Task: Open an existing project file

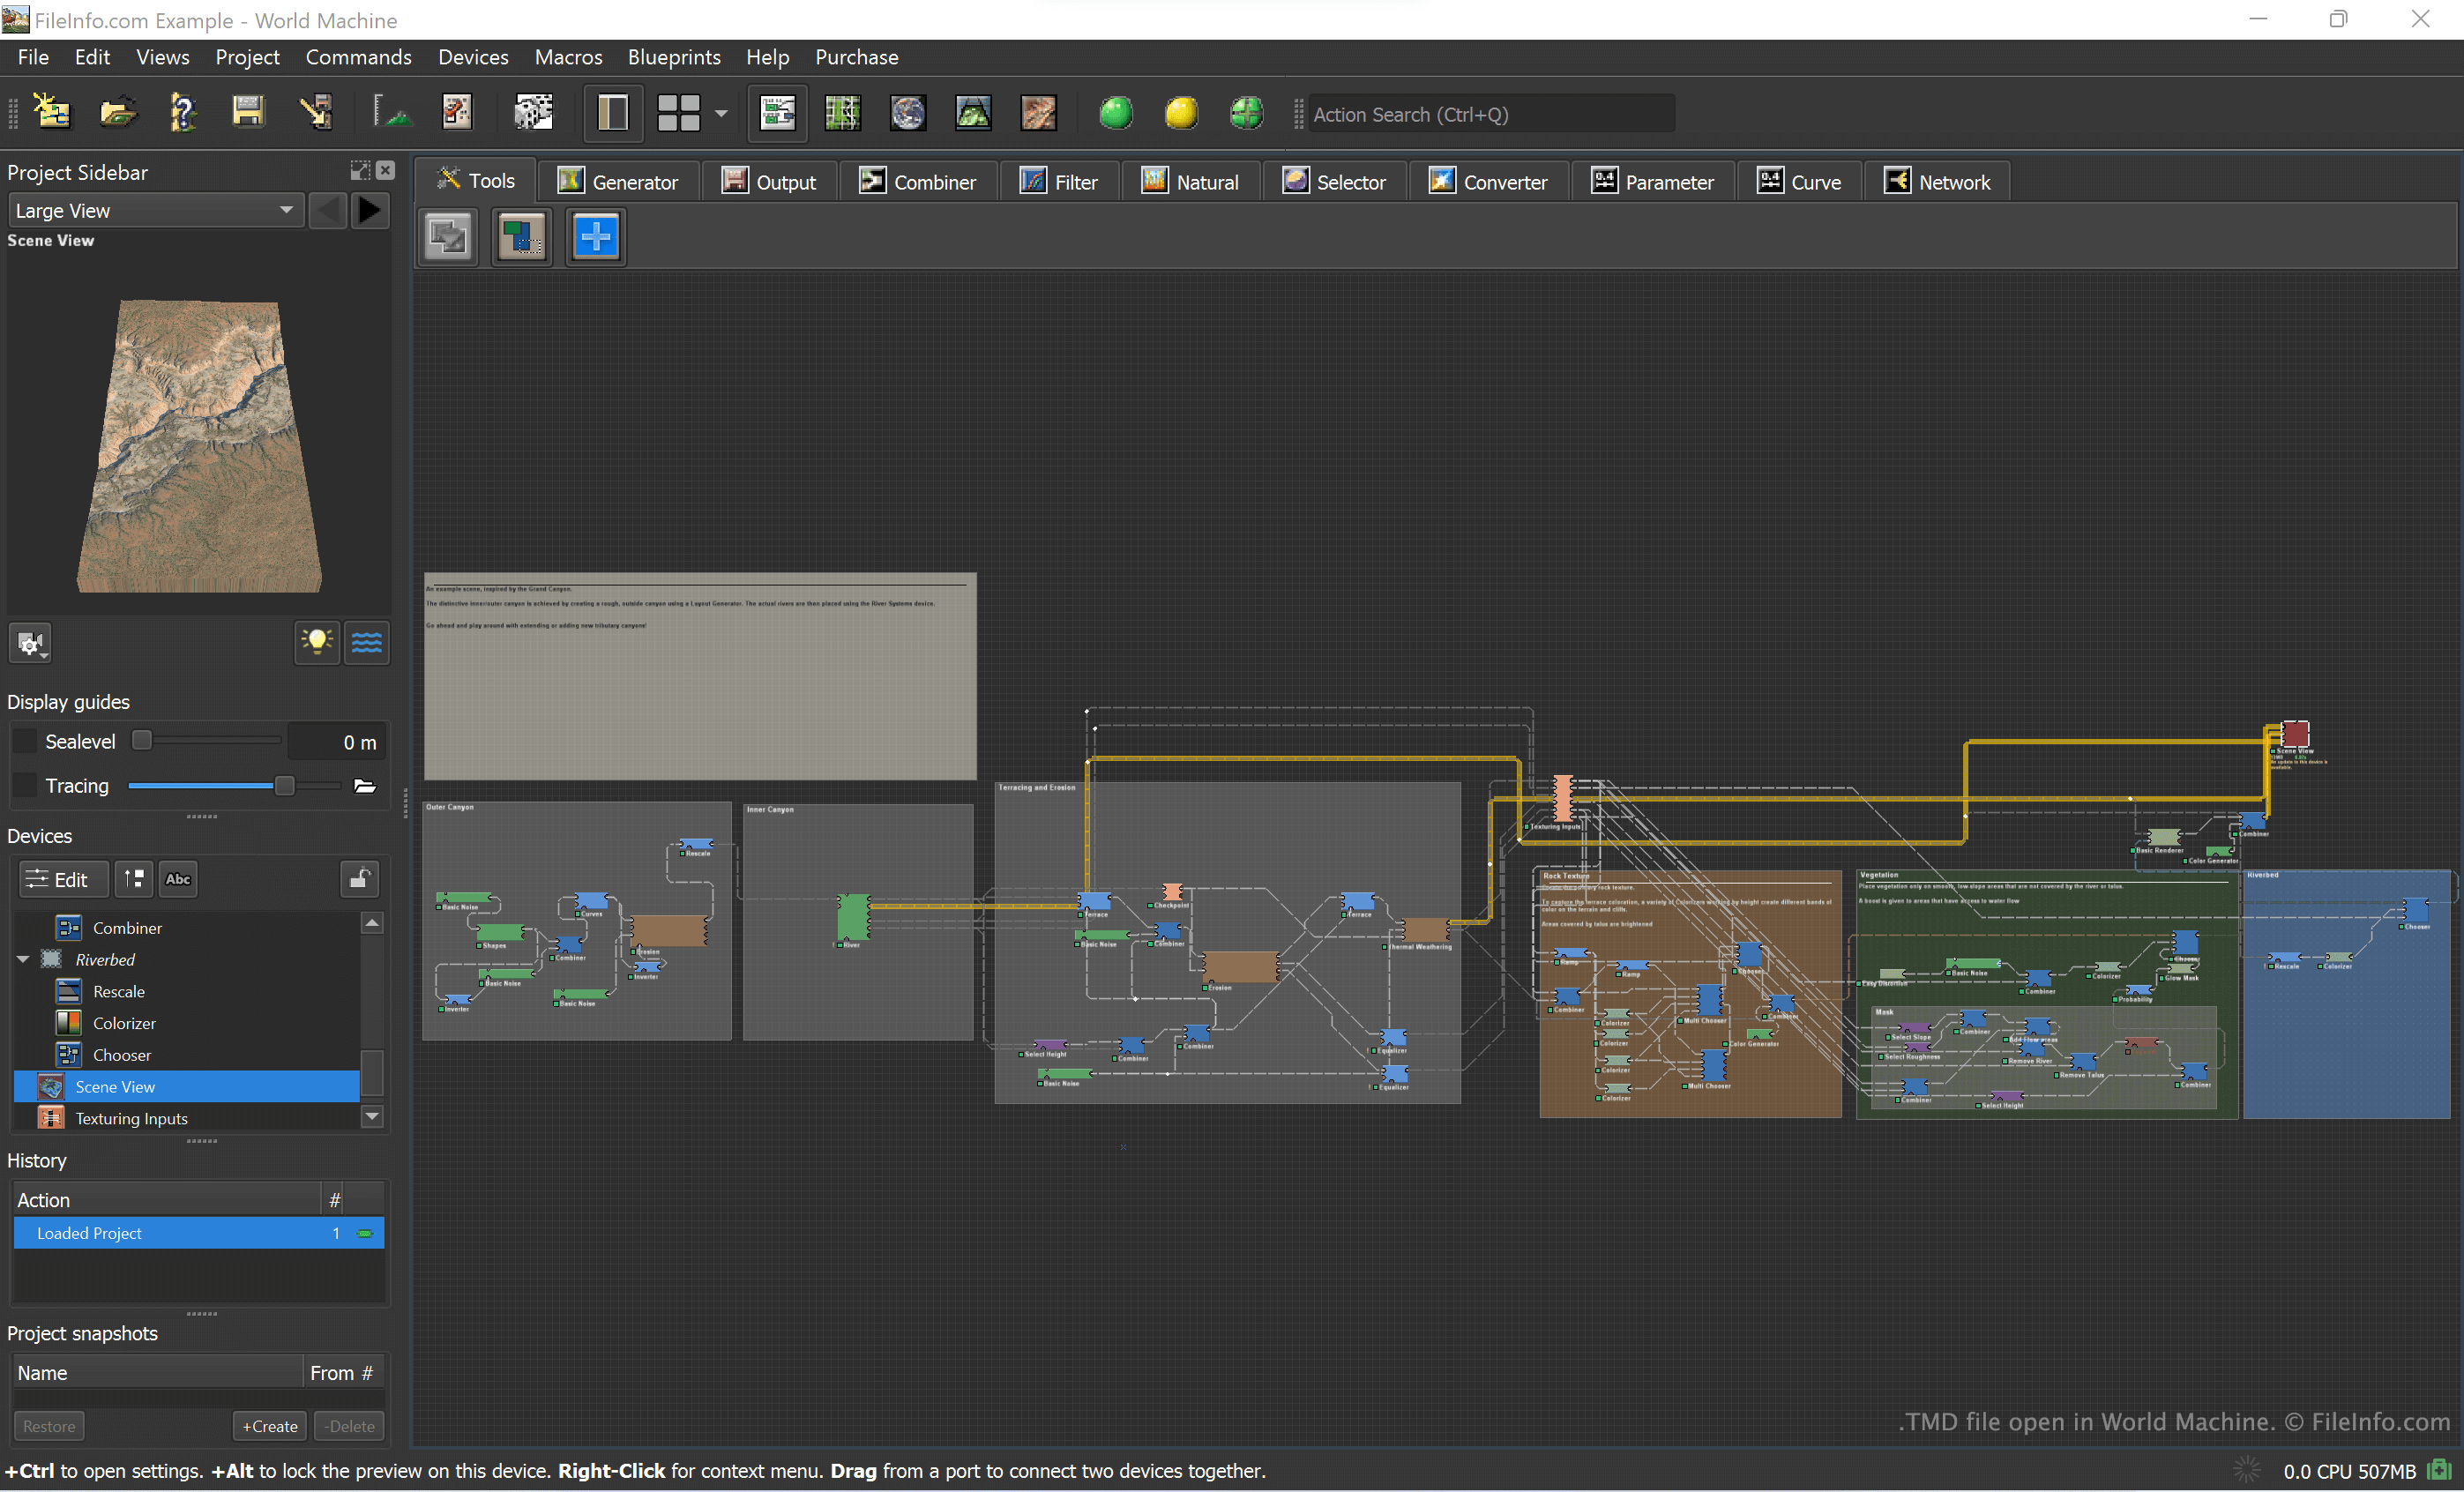Action: click(117, 113)
